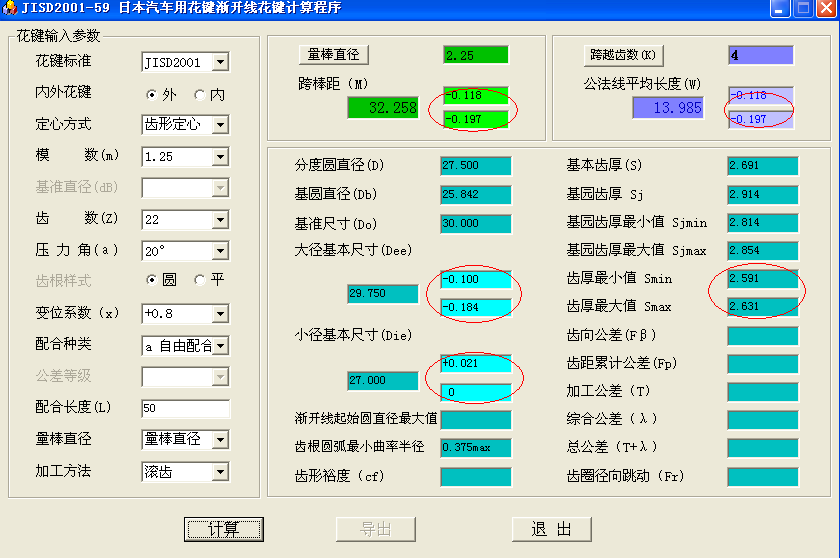Open the 模数(m) 1.25 dropdown
840x558 pixels.
point(220,157)
